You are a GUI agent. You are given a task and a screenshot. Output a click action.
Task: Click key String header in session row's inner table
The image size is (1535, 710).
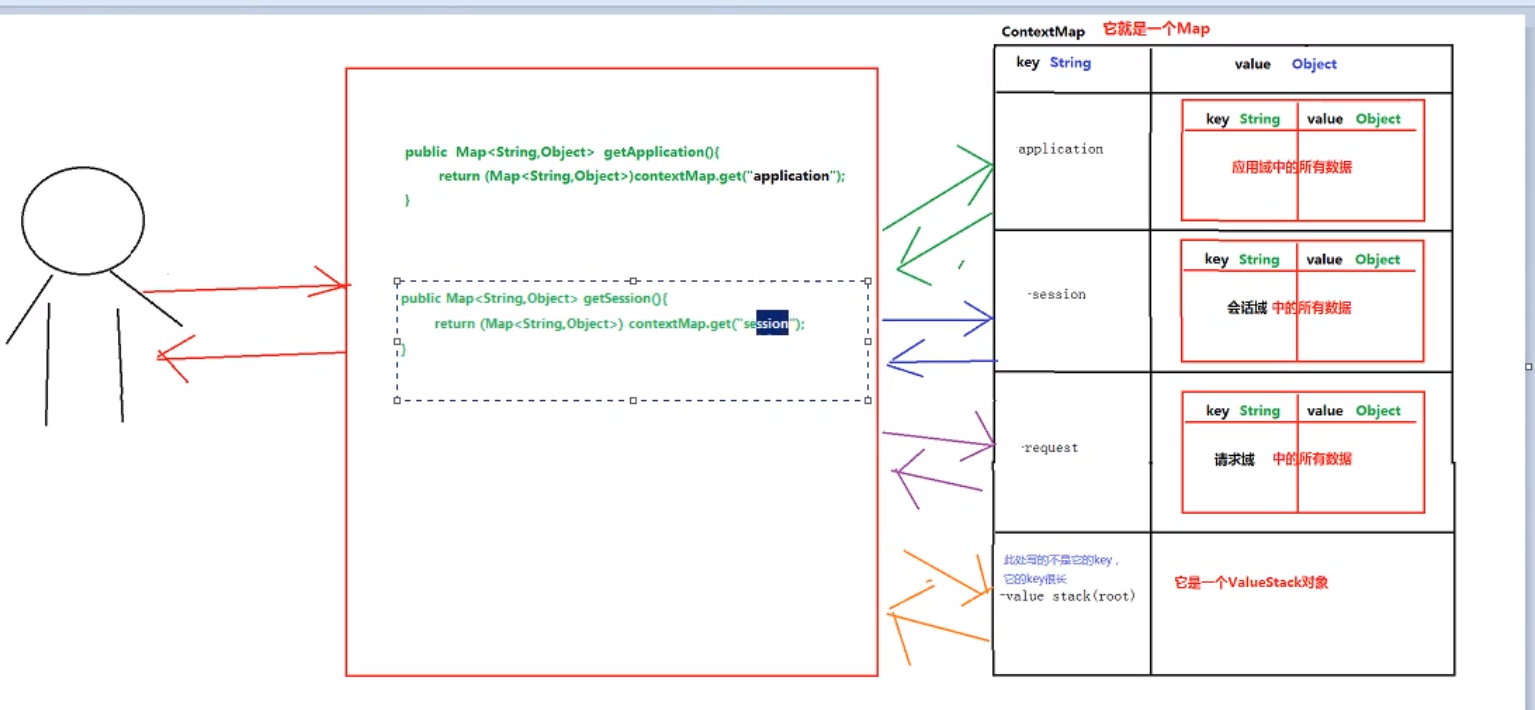pyautogui.click(x=1242, y=259)
